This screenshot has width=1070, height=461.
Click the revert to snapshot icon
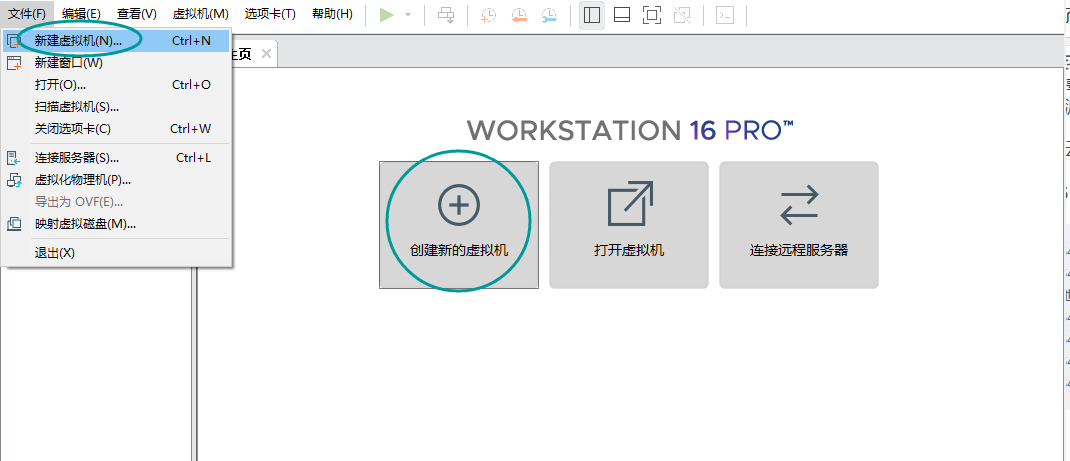click(x=519, y=16)
